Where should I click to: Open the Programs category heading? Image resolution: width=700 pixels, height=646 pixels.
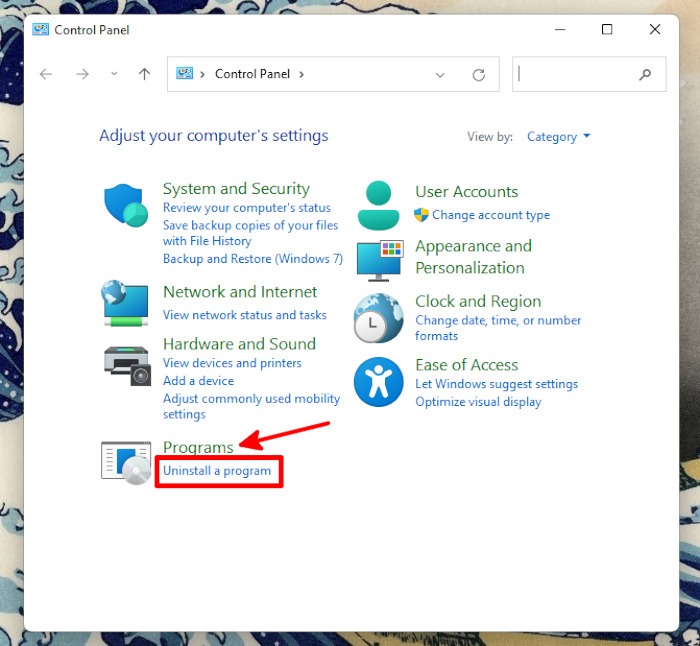coord(198,447)
